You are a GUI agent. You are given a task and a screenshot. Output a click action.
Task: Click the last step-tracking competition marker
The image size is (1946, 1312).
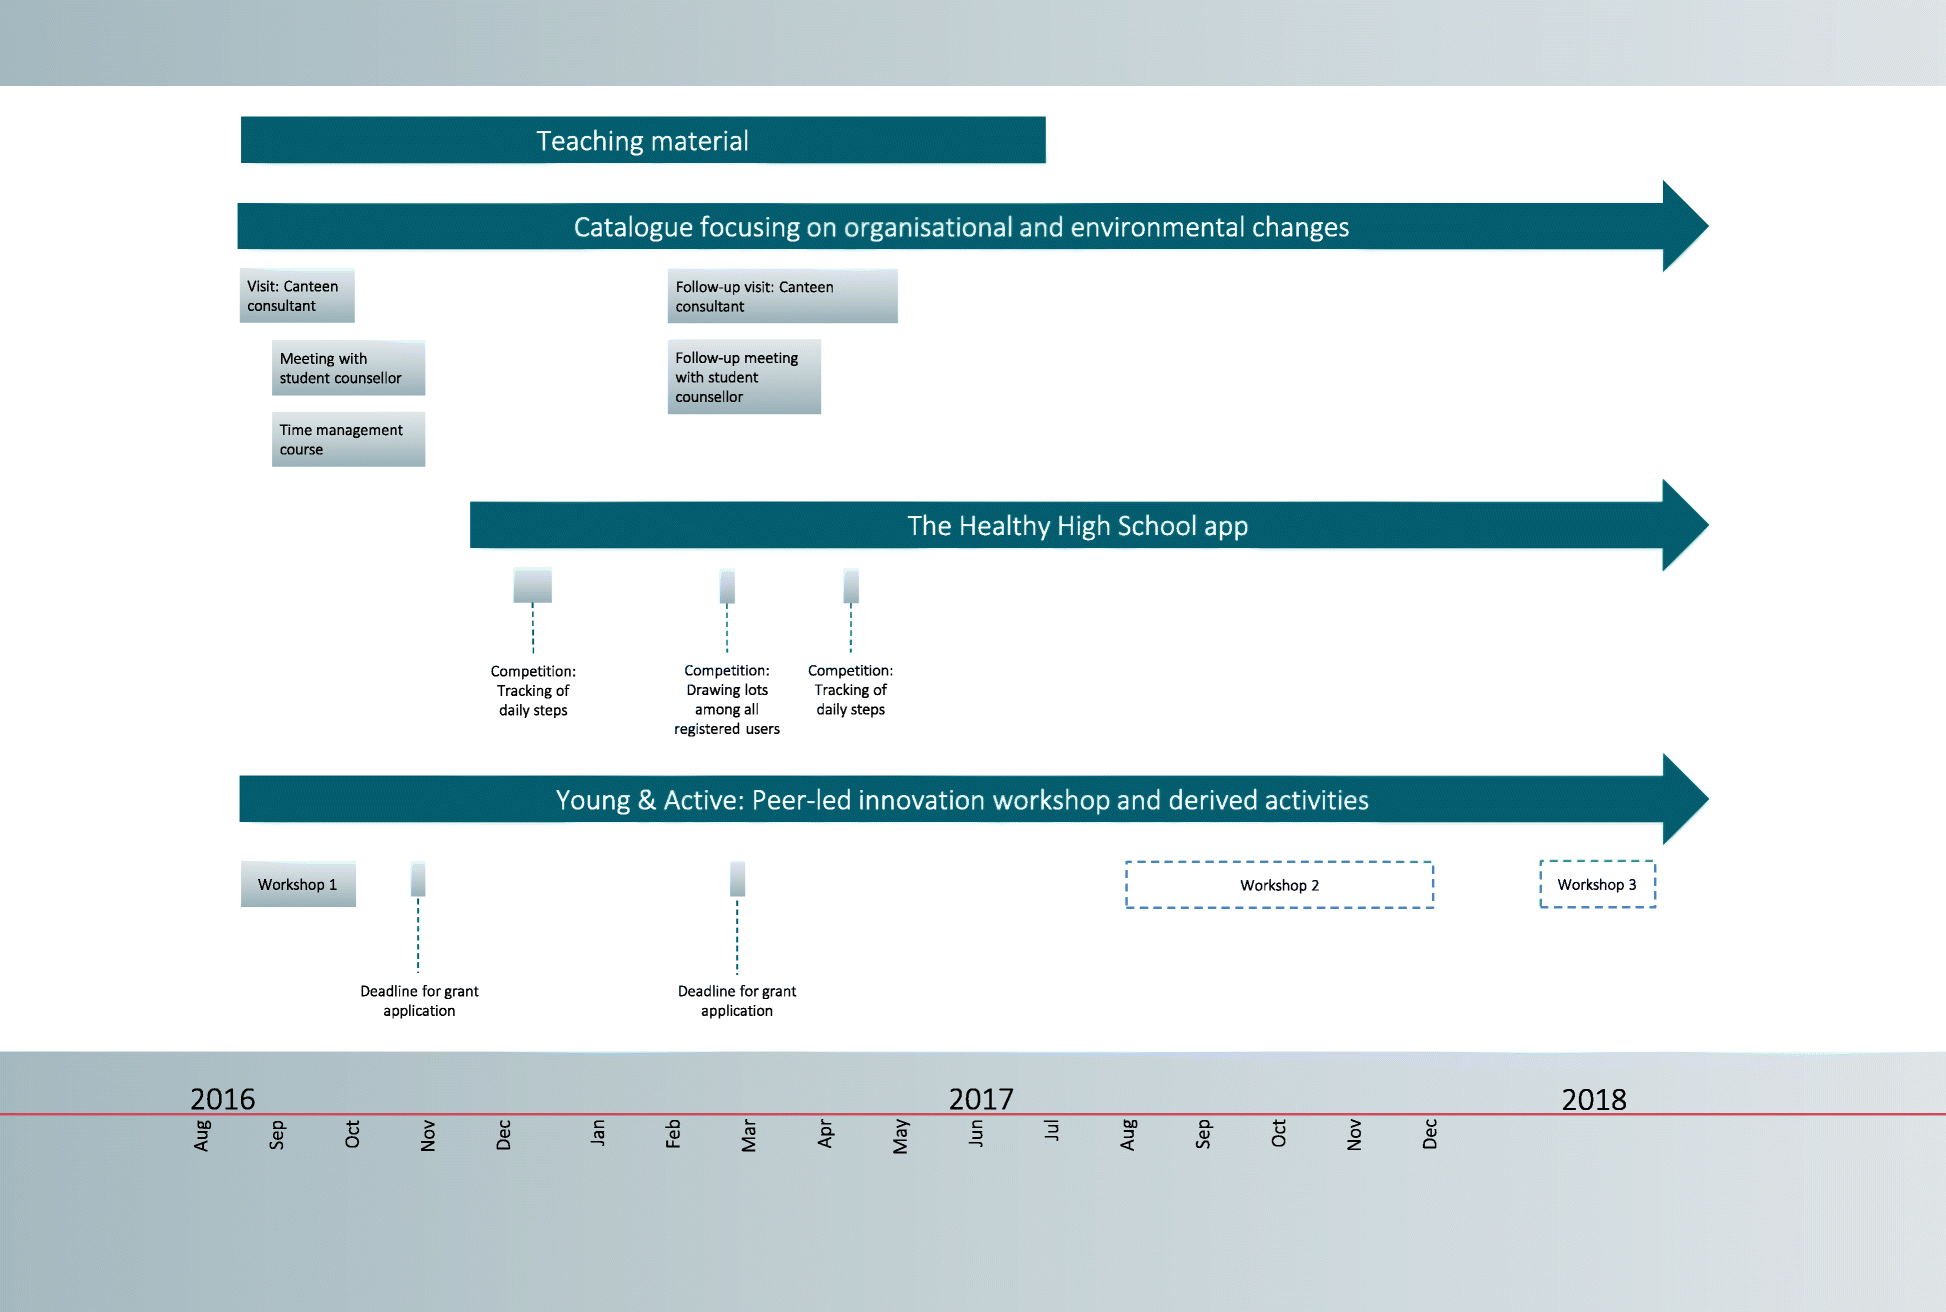[851, 586]
